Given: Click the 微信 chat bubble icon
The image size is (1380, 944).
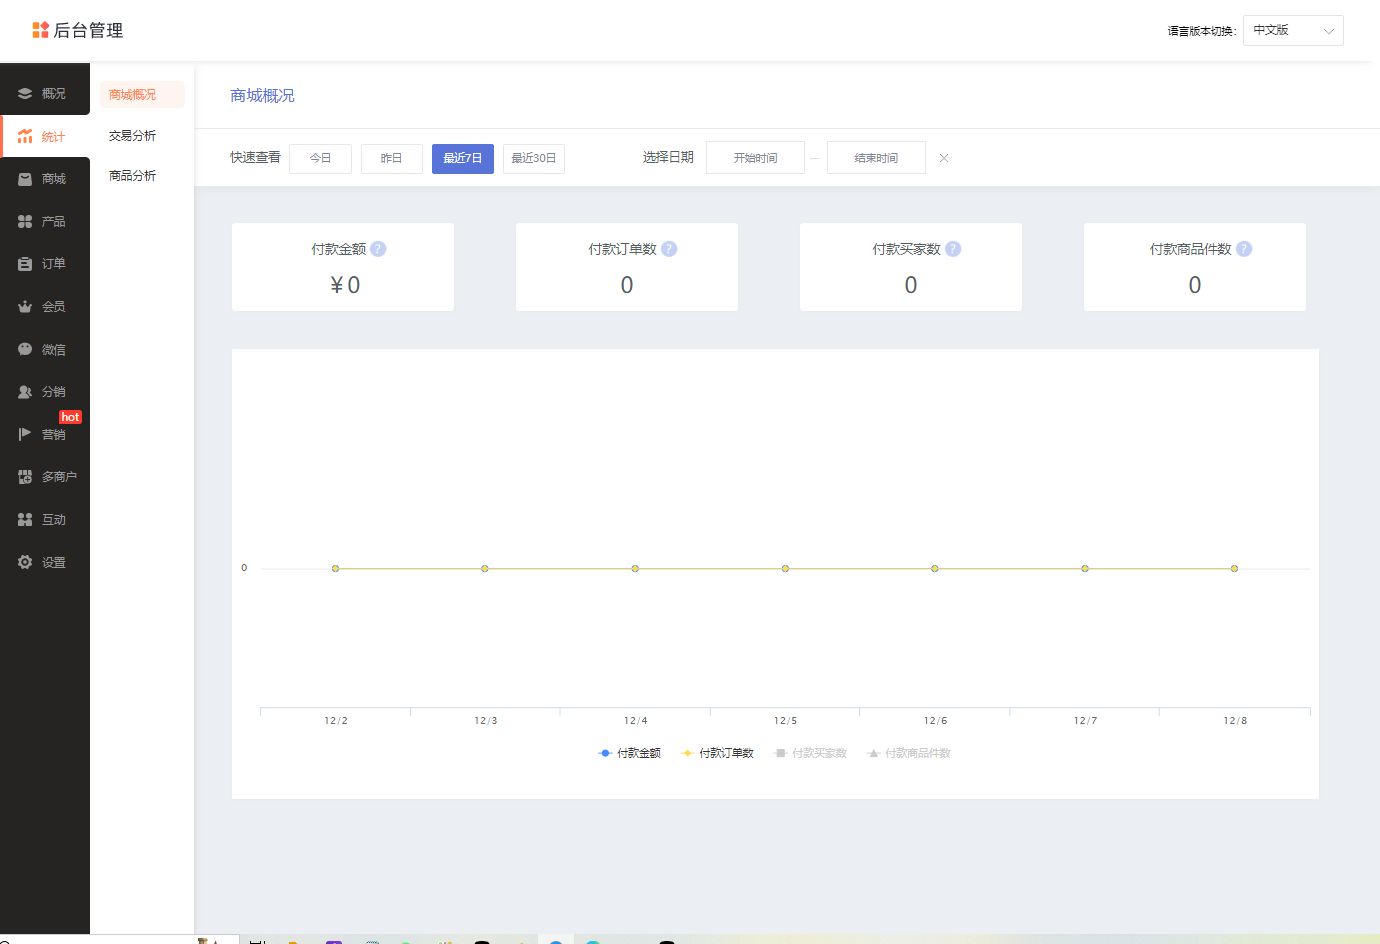Looking at the screenshot, I should 25,349.
